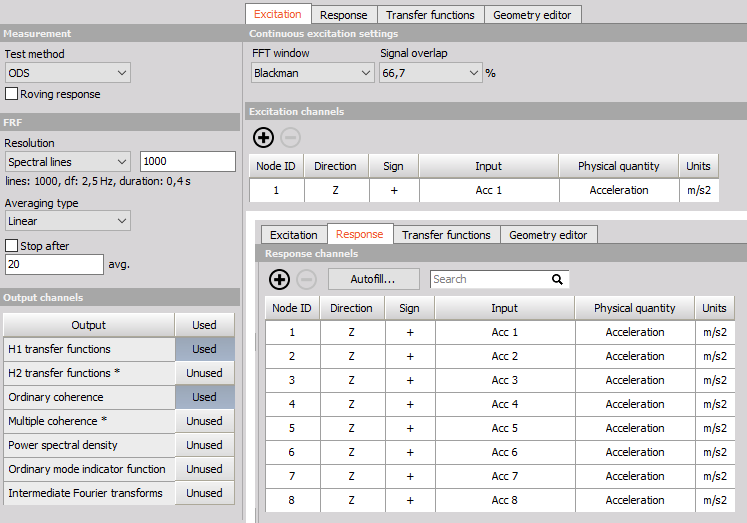Click Direction Z cell in excitation channel row

click(x=336, y=190)
